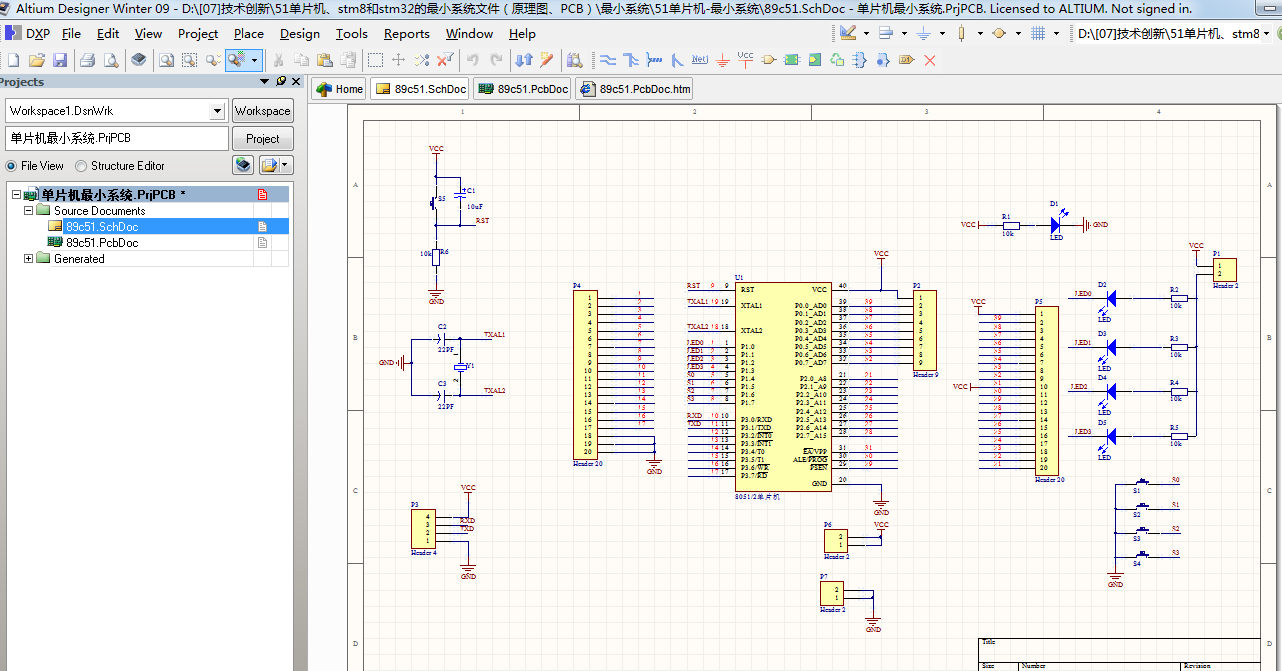Click the Place Net Label icon

(700, 60)
